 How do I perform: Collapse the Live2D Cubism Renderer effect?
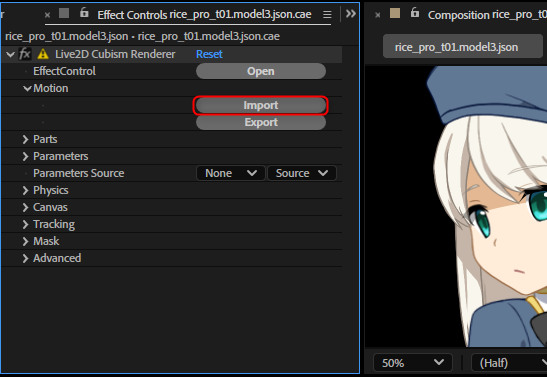pos(10,54)
